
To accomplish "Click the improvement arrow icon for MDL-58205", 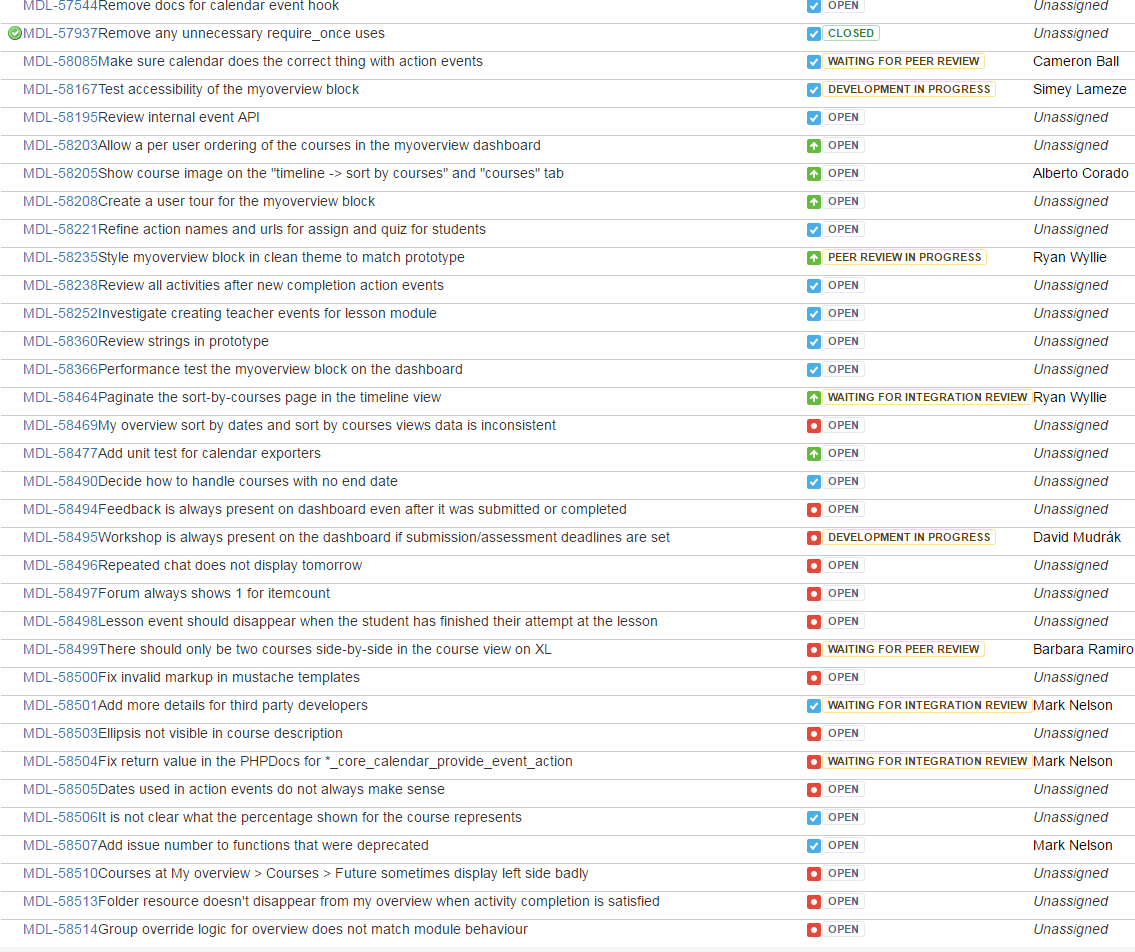I will coord(814,174).
